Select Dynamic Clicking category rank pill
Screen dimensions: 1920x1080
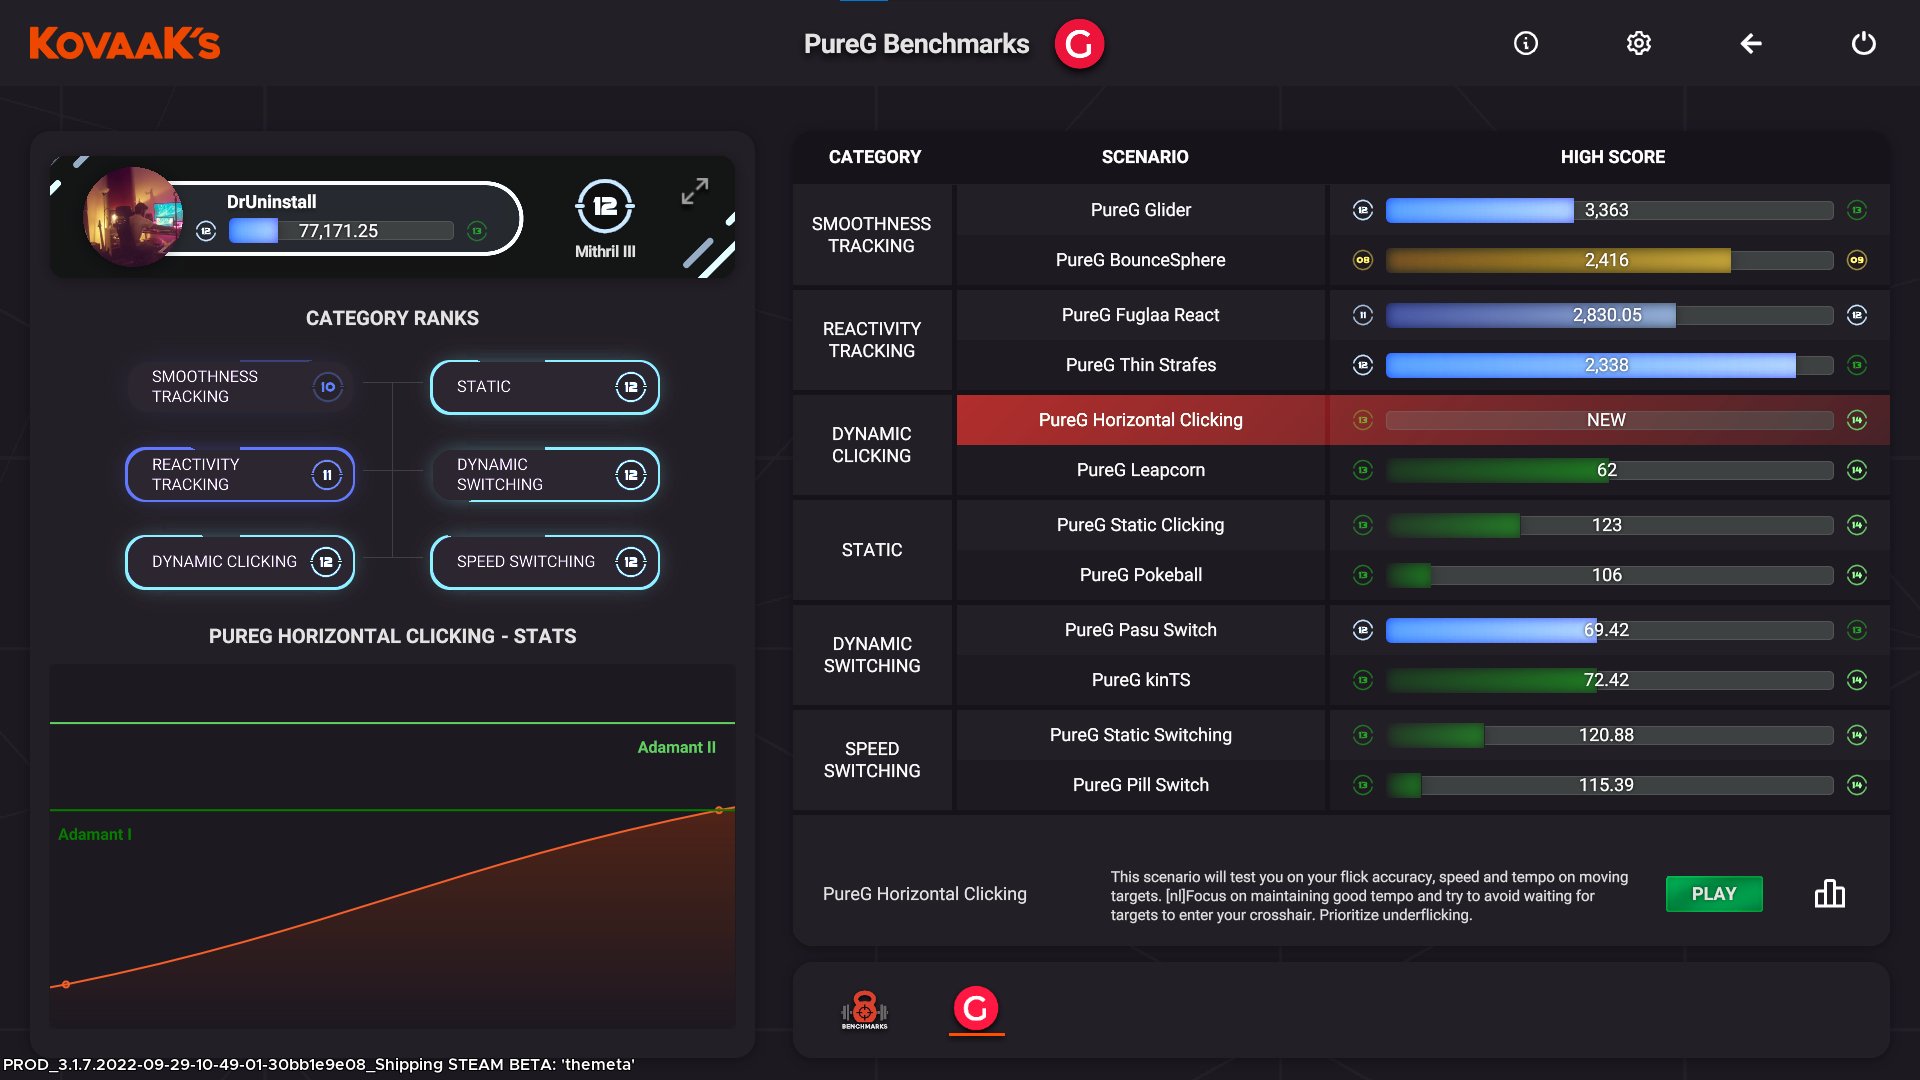240,562
